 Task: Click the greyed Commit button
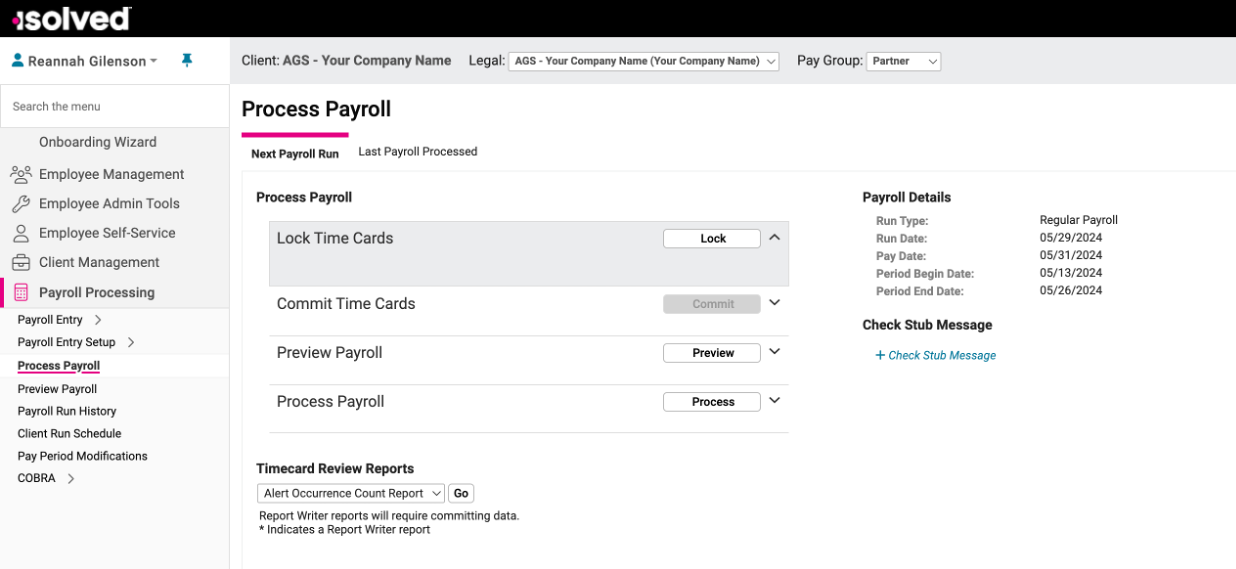(712, 304)
